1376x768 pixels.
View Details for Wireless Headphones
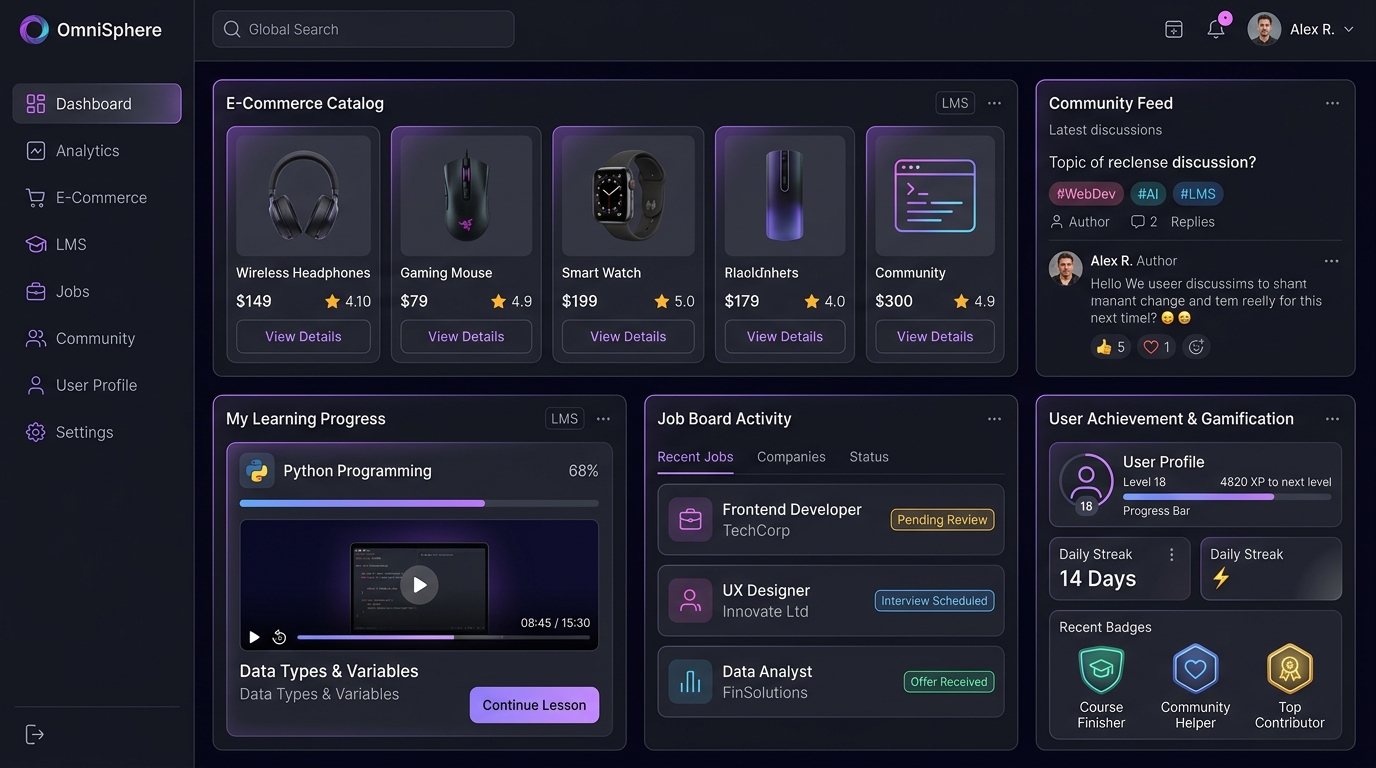pyautogui.click(x=303, y=337)
